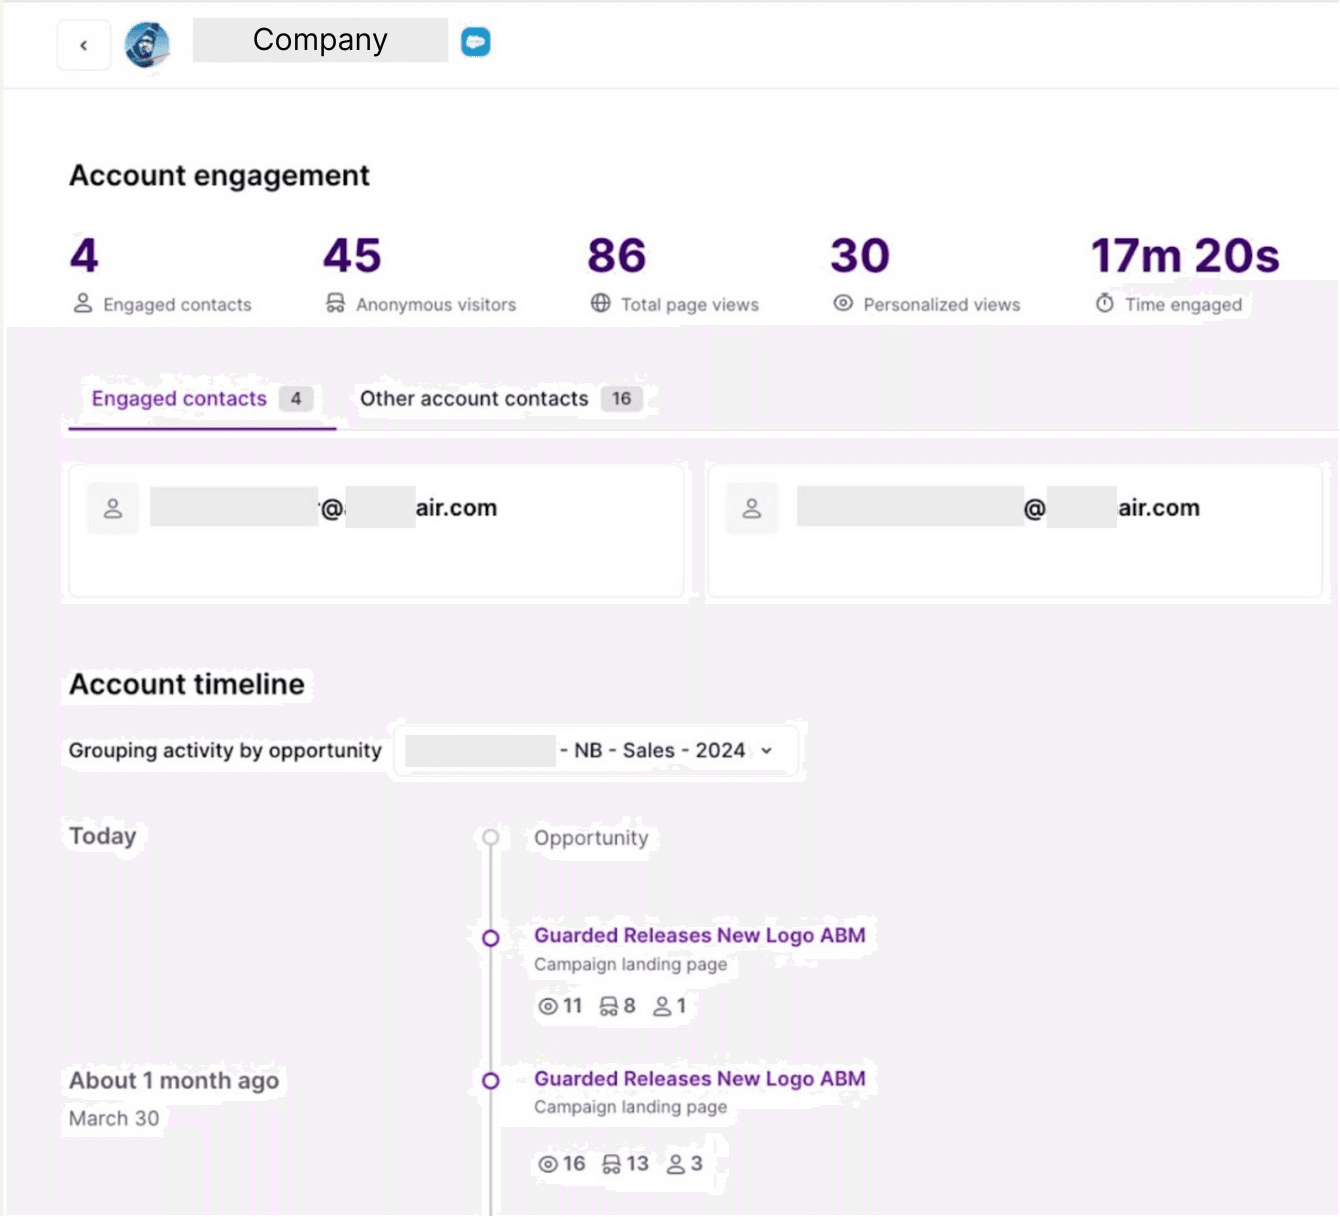Click the chevron on the NB - Sales - 2024 selector
The image size is (1340, 1217).
pos(768,750)
